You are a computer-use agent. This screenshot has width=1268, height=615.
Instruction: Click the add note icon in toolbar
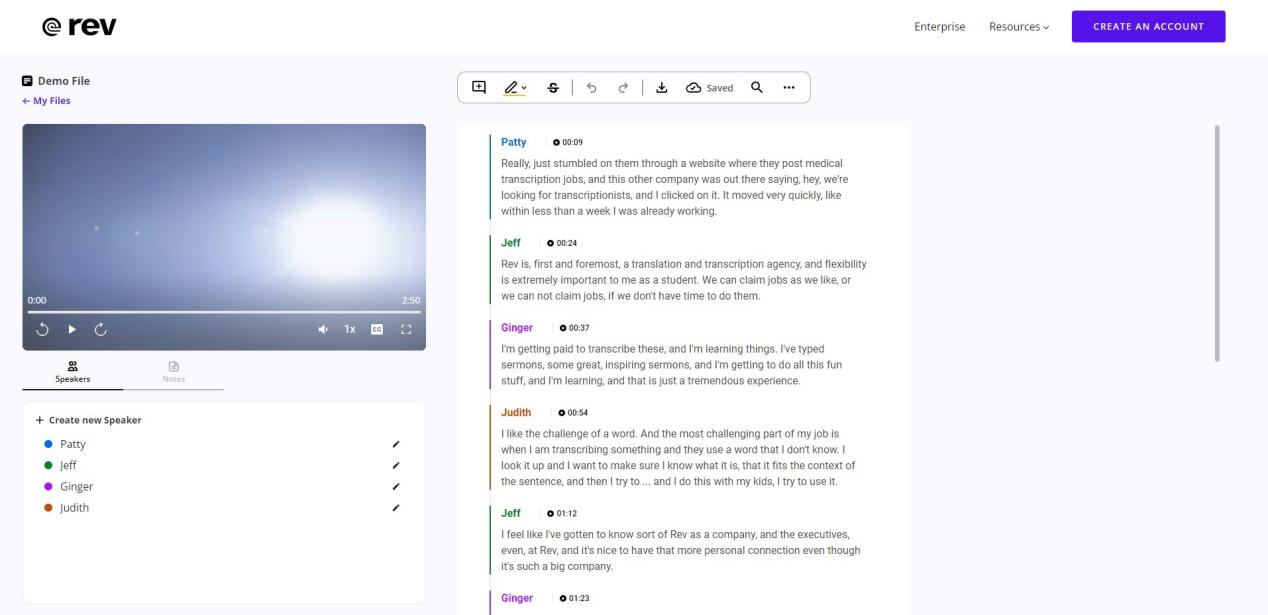pyautogui.click(x=479, y=87)
